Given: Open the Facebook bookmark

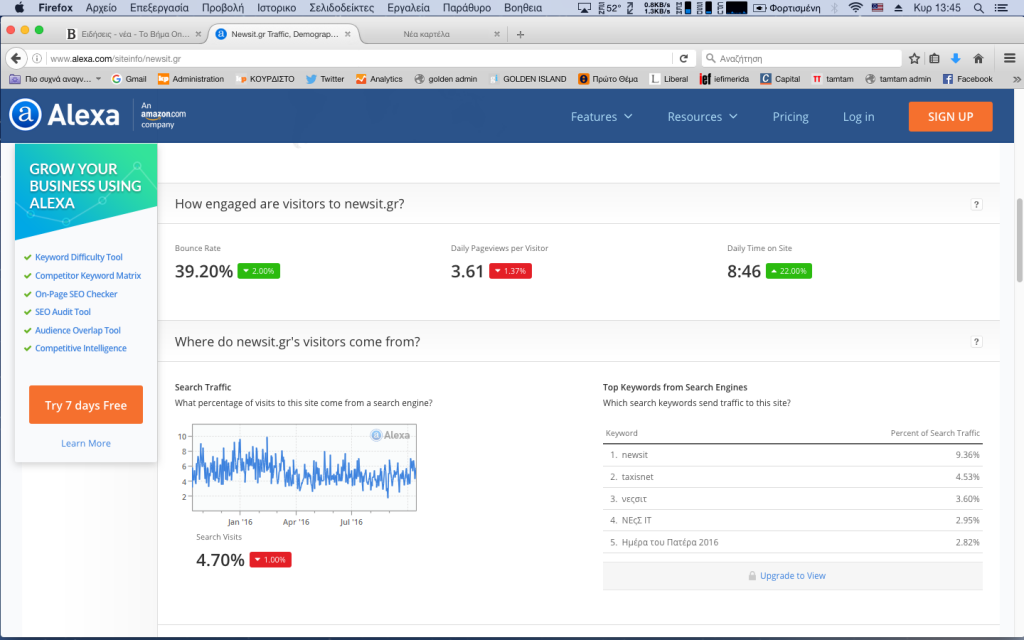Looking at the screenshot, I should [967, 79].
